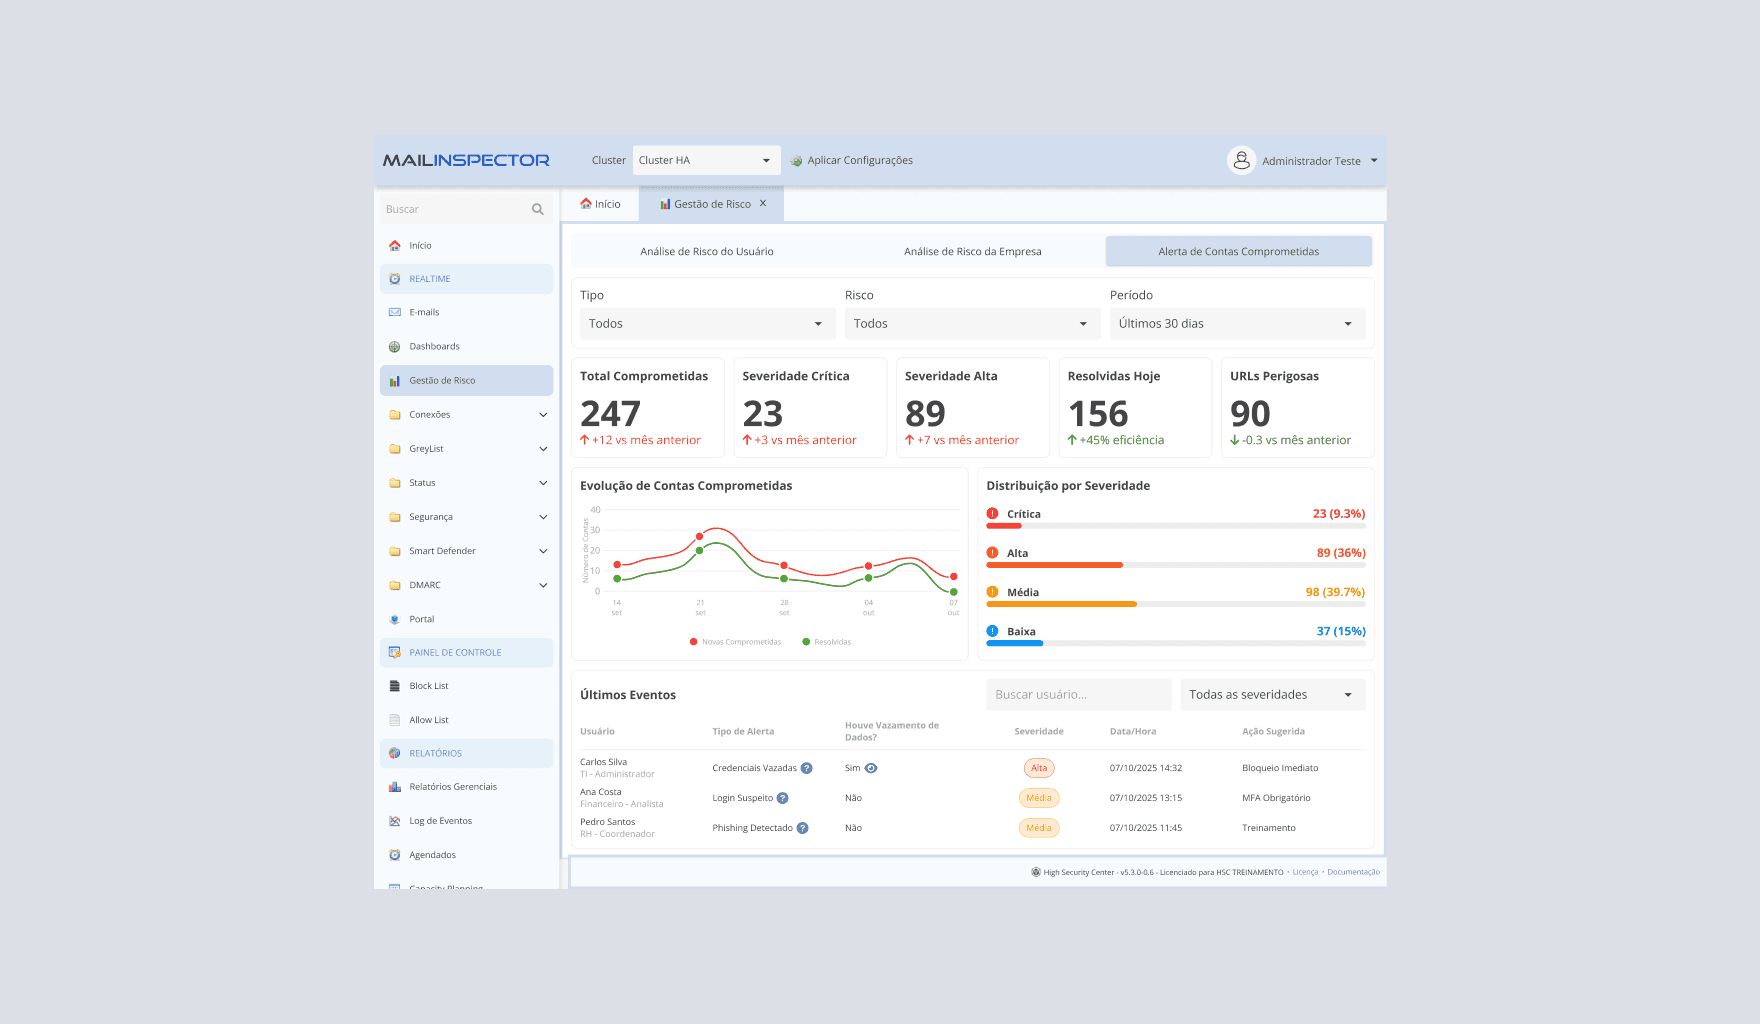Toggle the eye icon beside Sim
The height and width of the screenshot is (1024, 1760).
coord(871,768)
